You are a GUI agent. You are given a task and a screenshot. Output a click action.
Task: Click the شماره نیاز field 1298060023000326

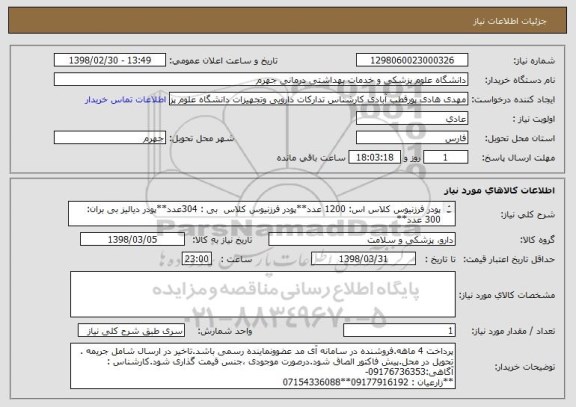412,60
